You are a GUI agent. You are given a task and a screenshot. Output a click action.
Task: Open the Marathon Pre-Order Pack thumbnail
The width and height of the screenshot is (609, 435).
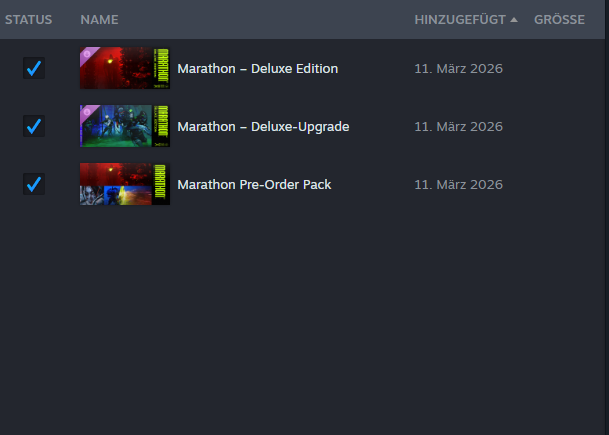tap(125, 184)
